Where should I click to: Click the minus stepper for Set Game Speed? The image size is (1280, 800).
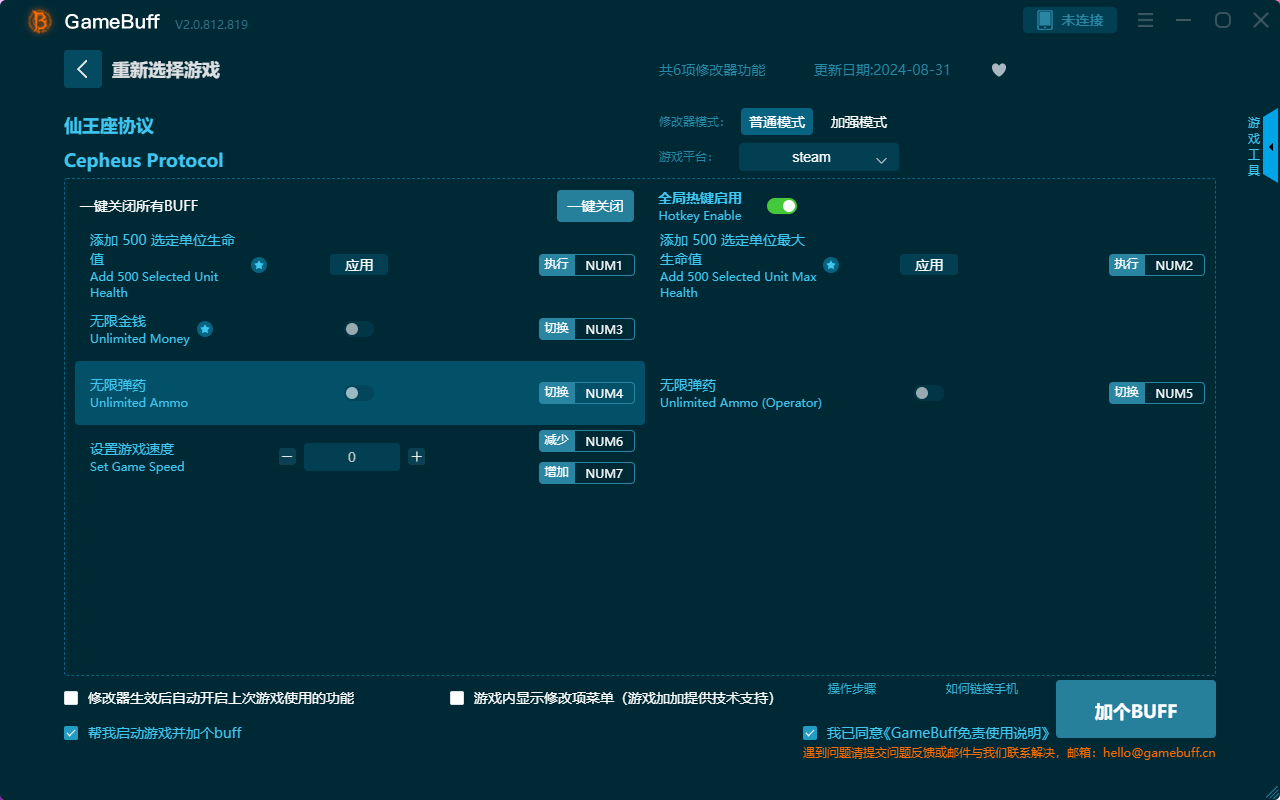(287, 456)
